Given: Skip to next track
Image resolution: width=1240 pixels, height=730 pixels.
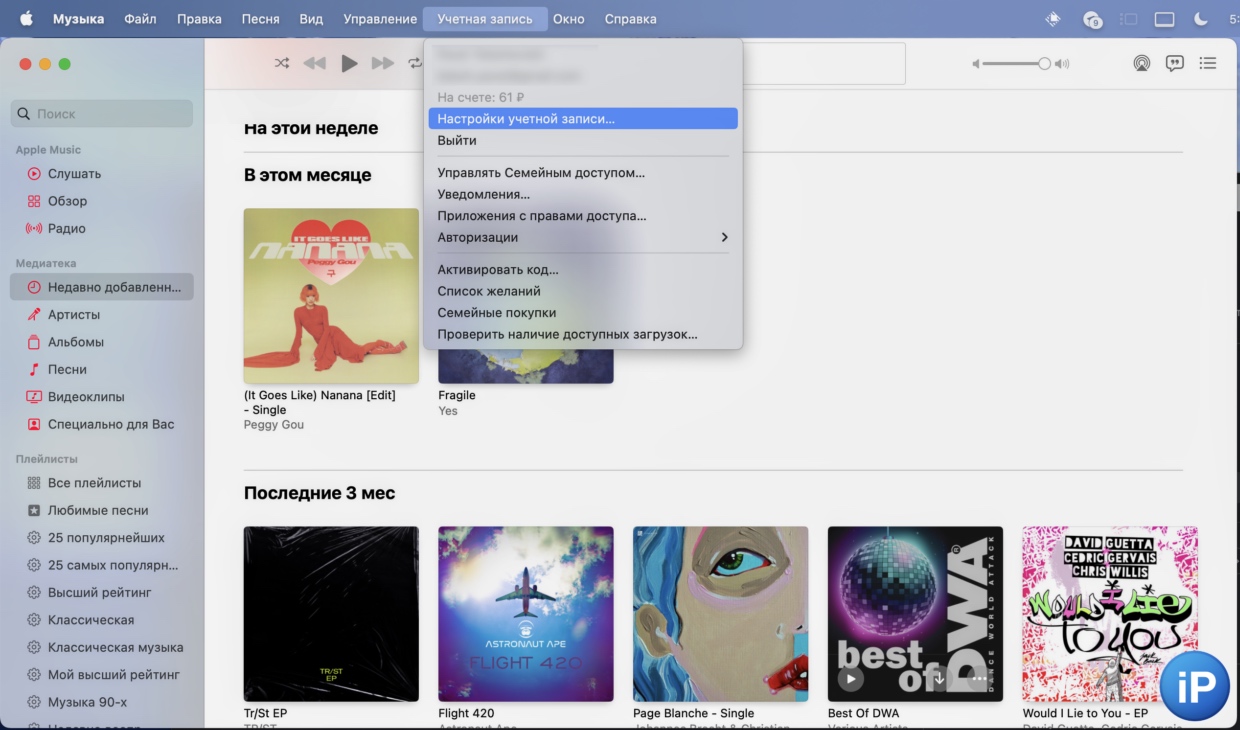Looking at the screenshot, I should tap(383, 63).
